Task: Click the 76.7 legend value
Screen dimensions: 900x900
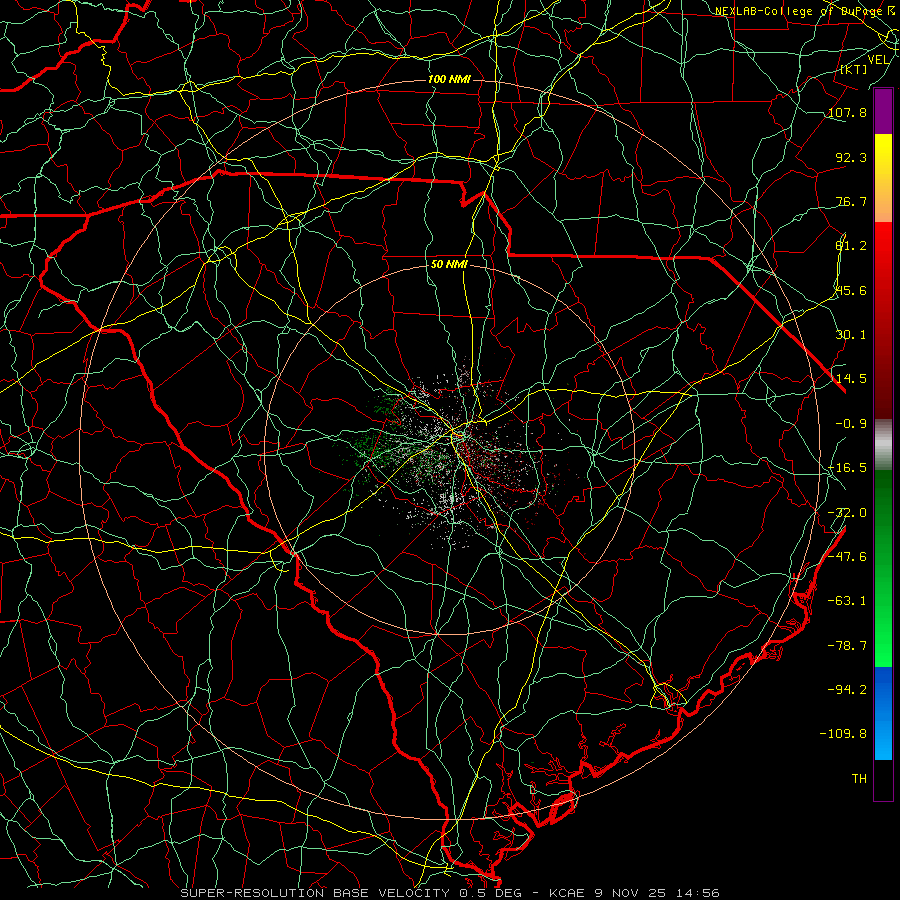Action: 851,201
